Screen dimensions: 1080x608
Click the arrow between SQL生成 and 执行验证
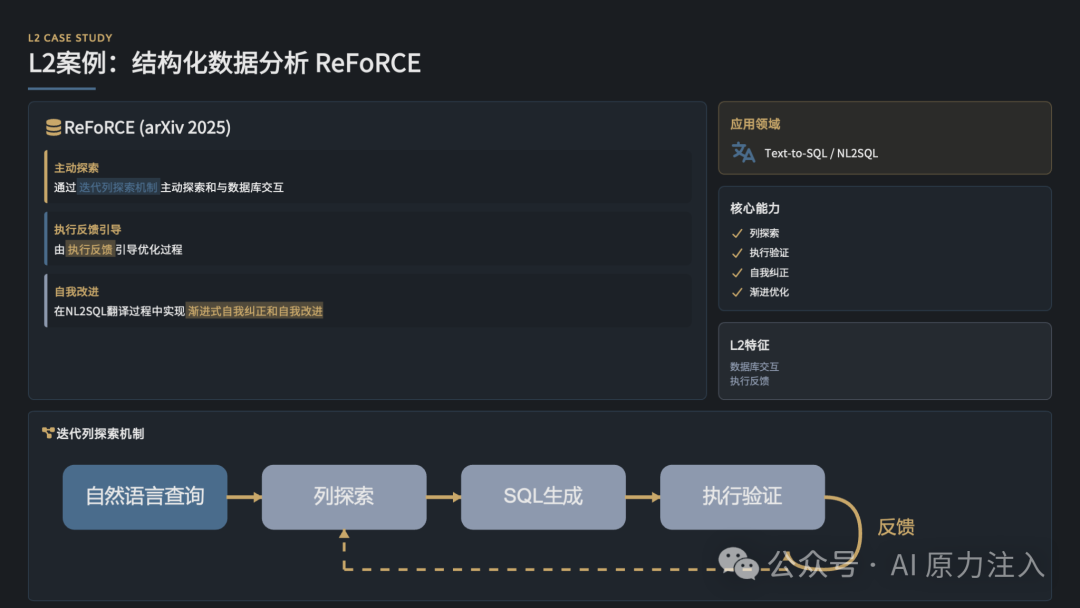tap(643, 496)
